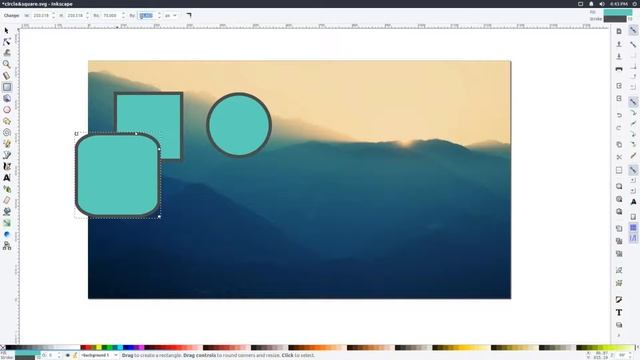Select the Spiral tool
Image resolution: width=640 pixels, height=360 pixels.
7,132
